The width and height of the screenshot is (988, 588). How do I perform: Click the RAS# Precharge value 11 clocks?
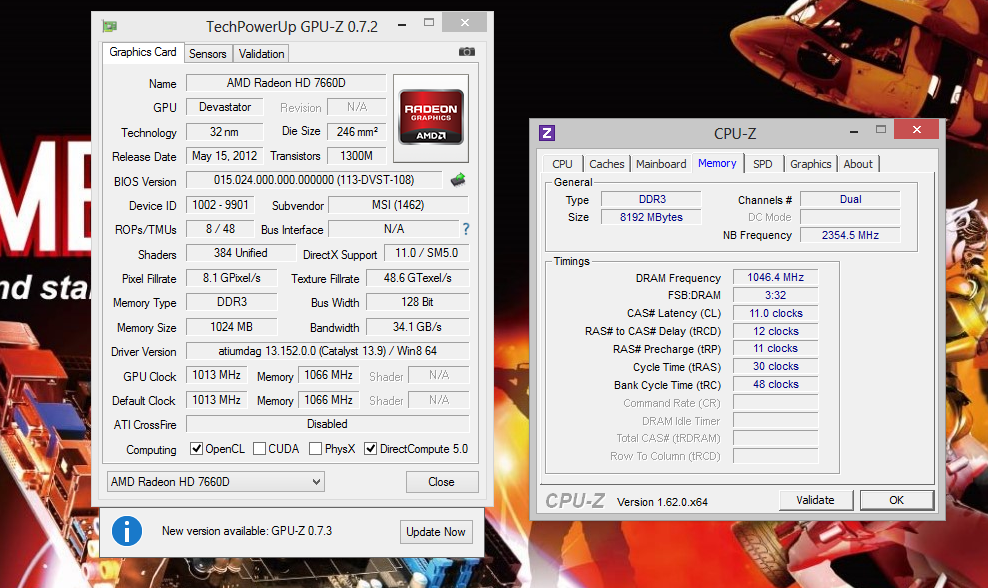point(776,348)
